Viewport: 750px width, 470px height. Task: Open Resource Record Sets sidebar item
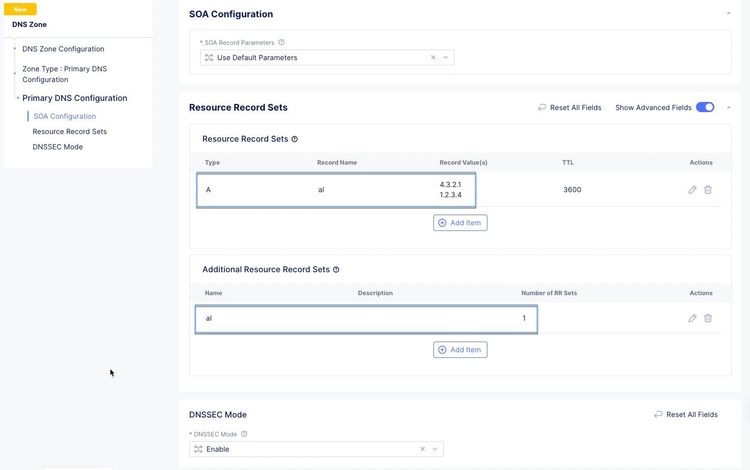[70, 131]
